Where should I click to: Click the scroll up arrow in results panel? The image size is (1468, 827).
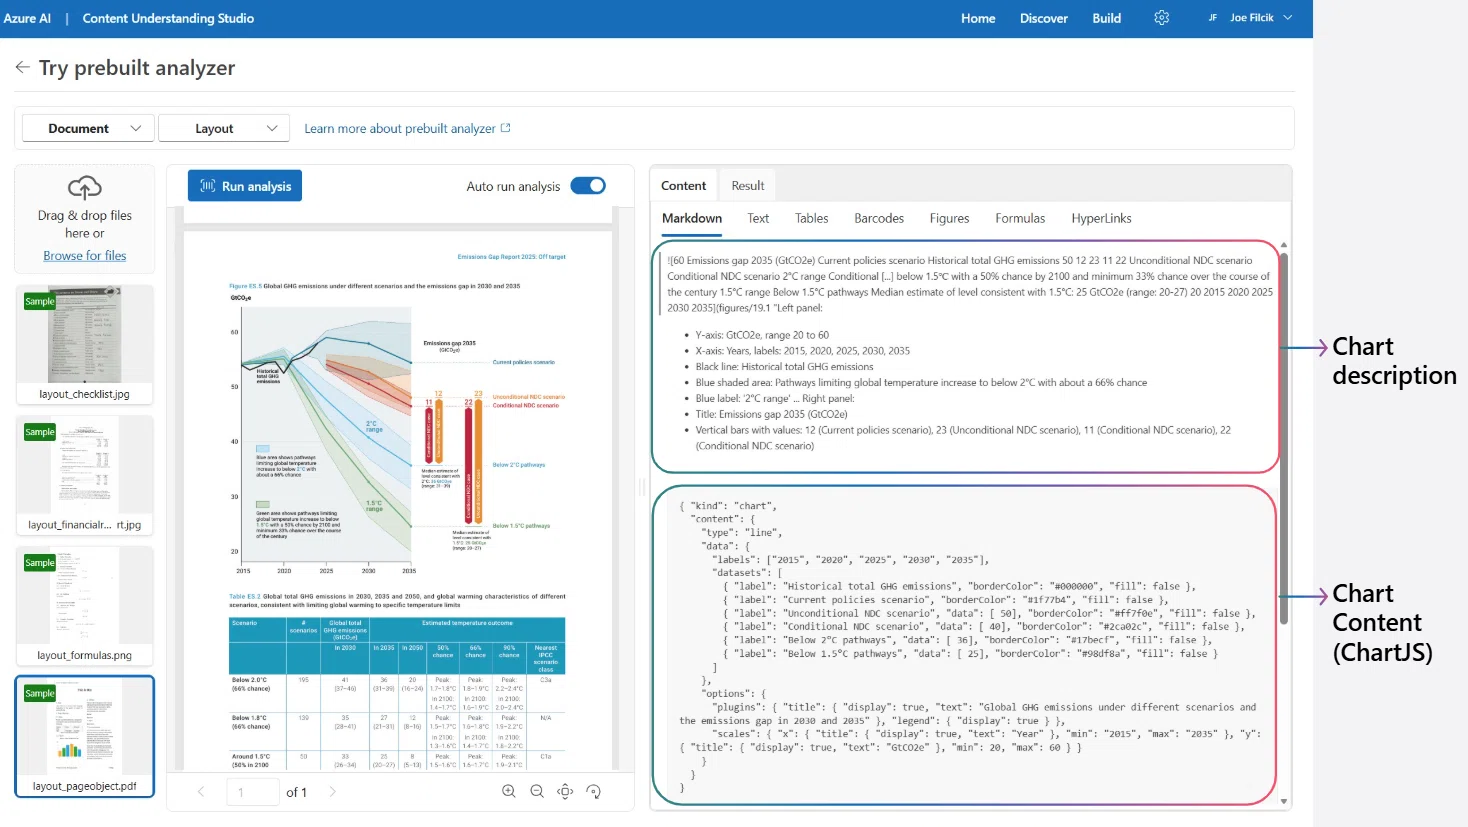tap(1283, 245)
